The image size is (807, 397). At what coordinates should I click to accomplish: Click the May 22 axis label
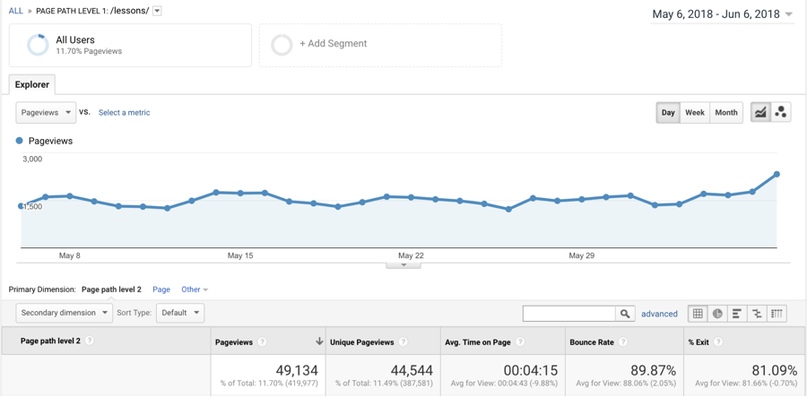pyautogui.click(x=411, y=255)
